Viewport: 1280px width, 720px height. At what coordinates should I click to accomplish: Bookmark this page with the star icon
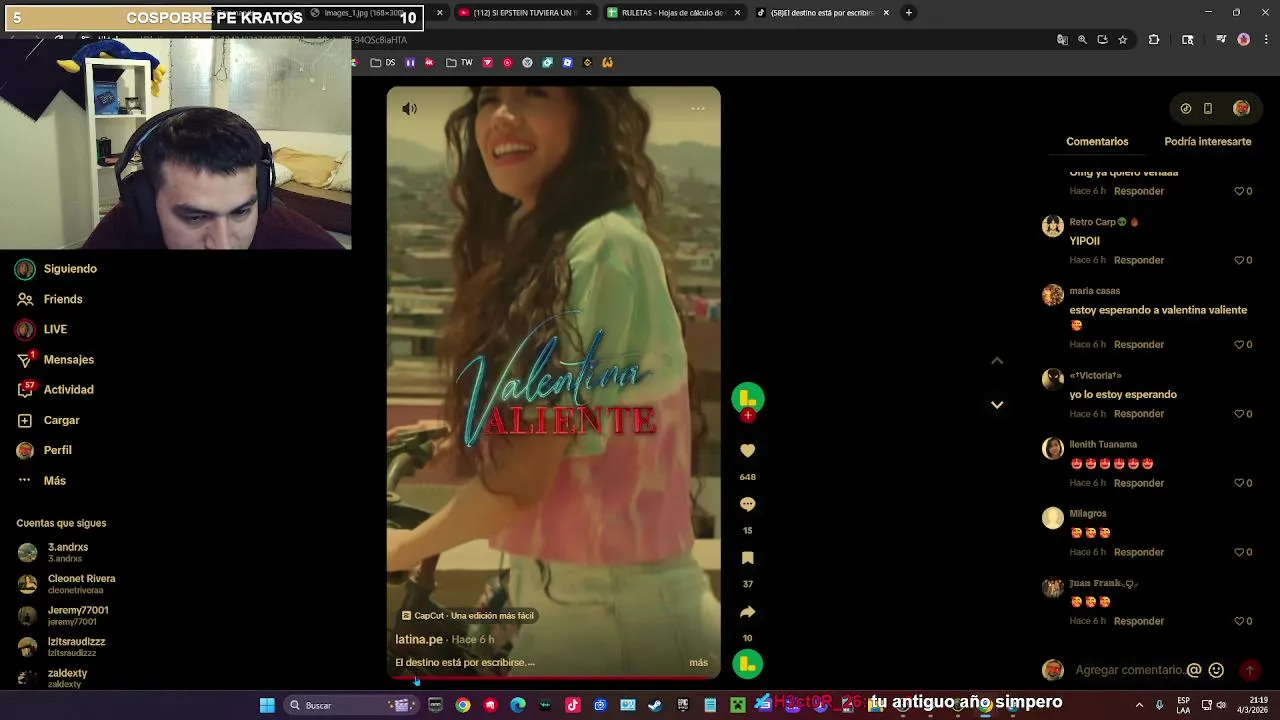1123,40
